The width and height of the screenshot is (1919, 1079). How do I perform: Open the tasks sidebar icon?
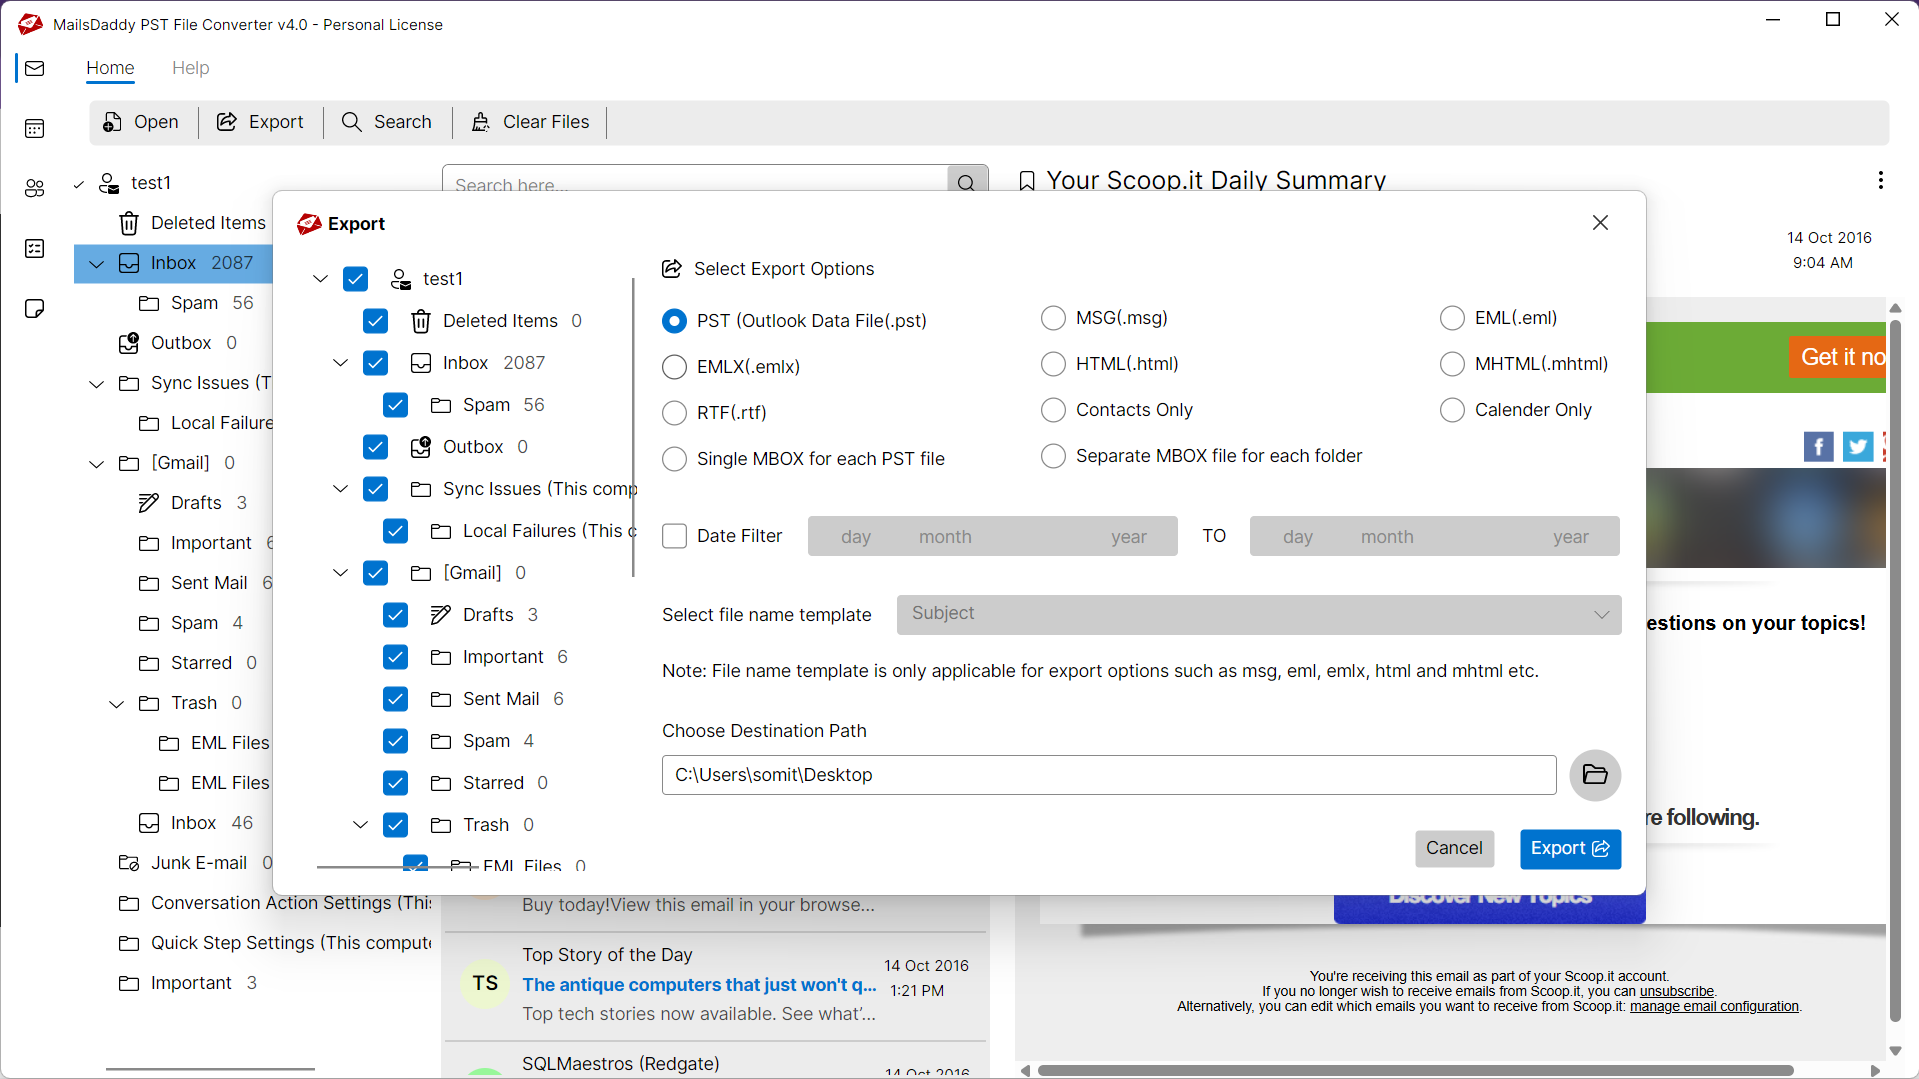(x=35, y=248)
